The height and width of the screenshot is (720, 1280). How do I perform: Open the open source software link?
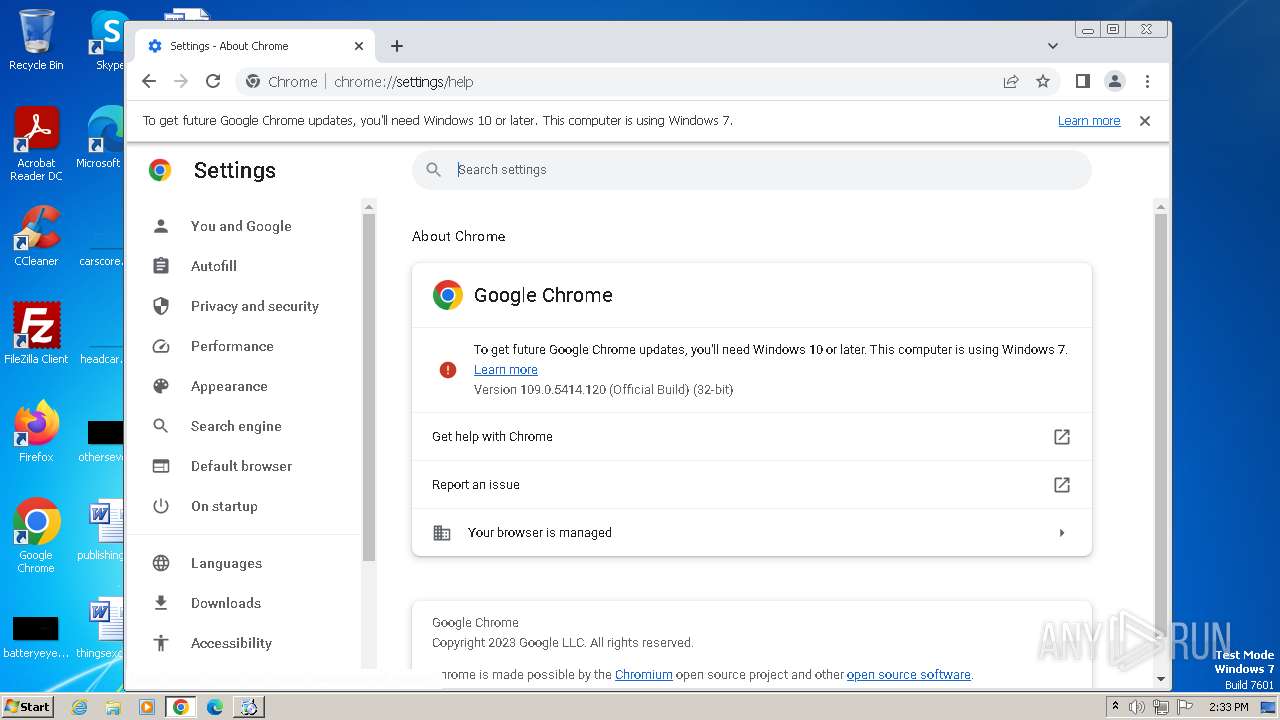(908, 675)
